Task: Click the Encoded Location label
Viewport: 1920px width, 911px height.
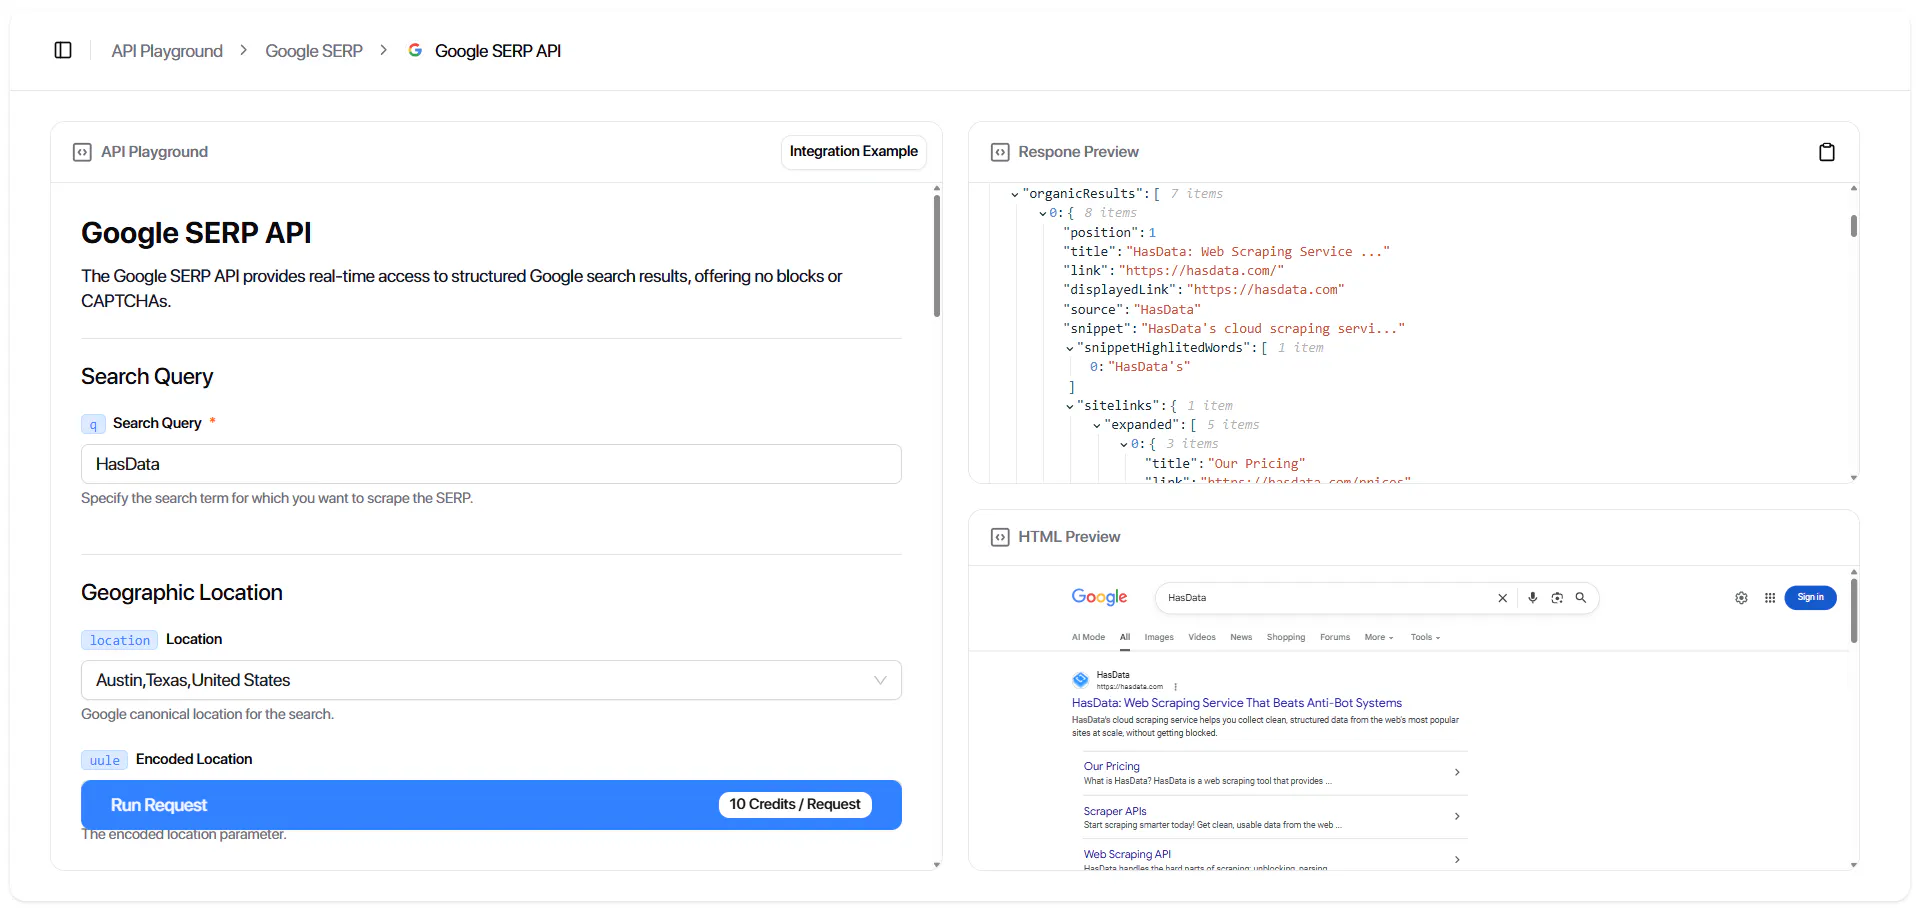Action: pyautogui.click(x=194, y=759)
